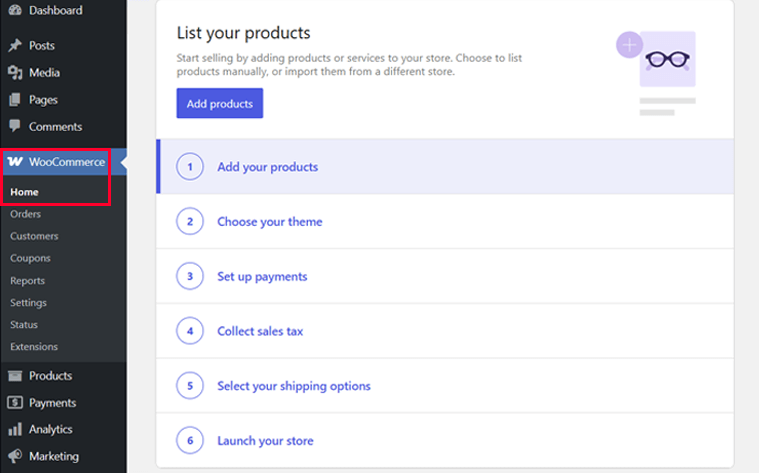Click the step 3 circle icon
This screenshot has height=473, width=759.
pos(190,276)
